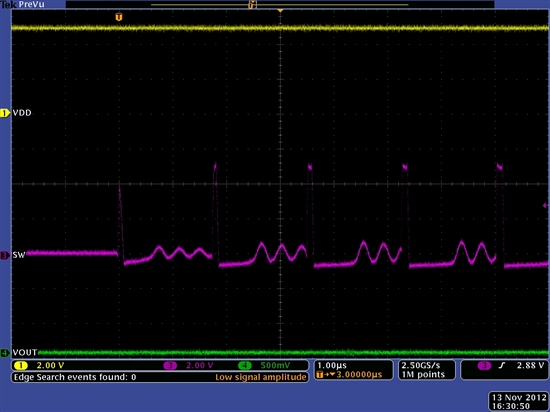
Task: Click the 2.88 V trigger level readout
Action: (x=531, y=365)
